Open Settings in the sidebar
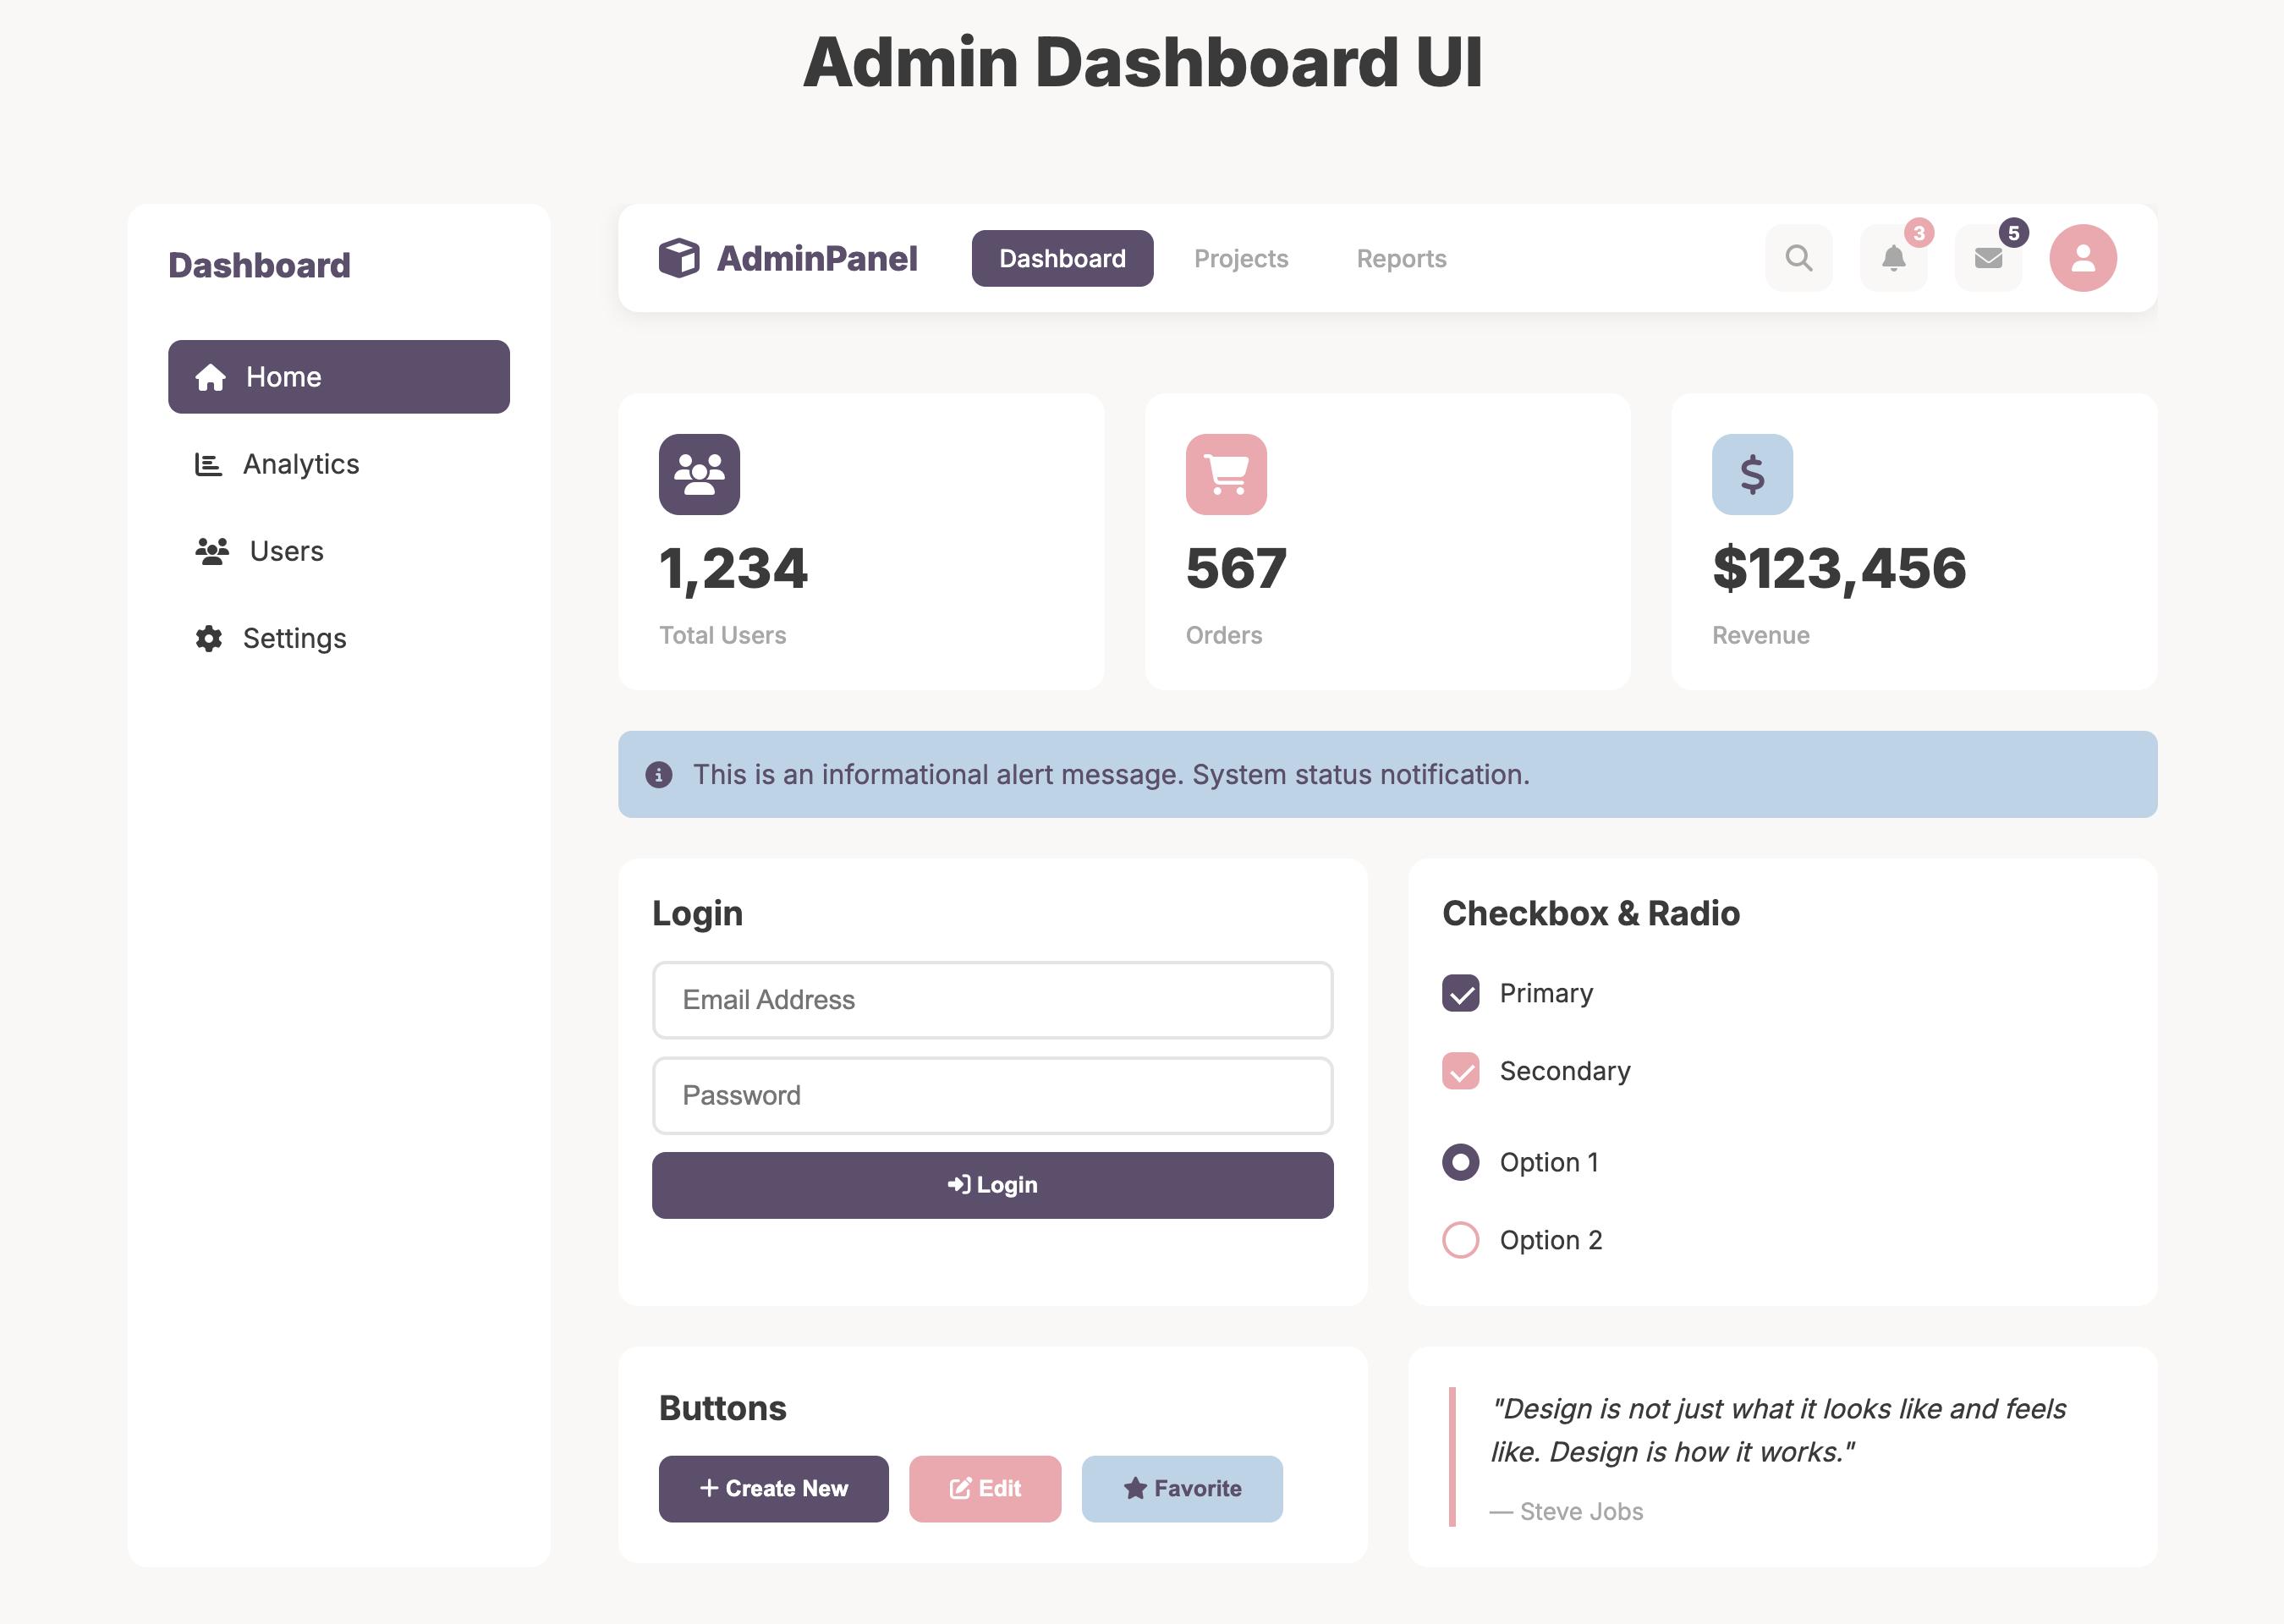The image size is (2284, 1624). point(294,638)
